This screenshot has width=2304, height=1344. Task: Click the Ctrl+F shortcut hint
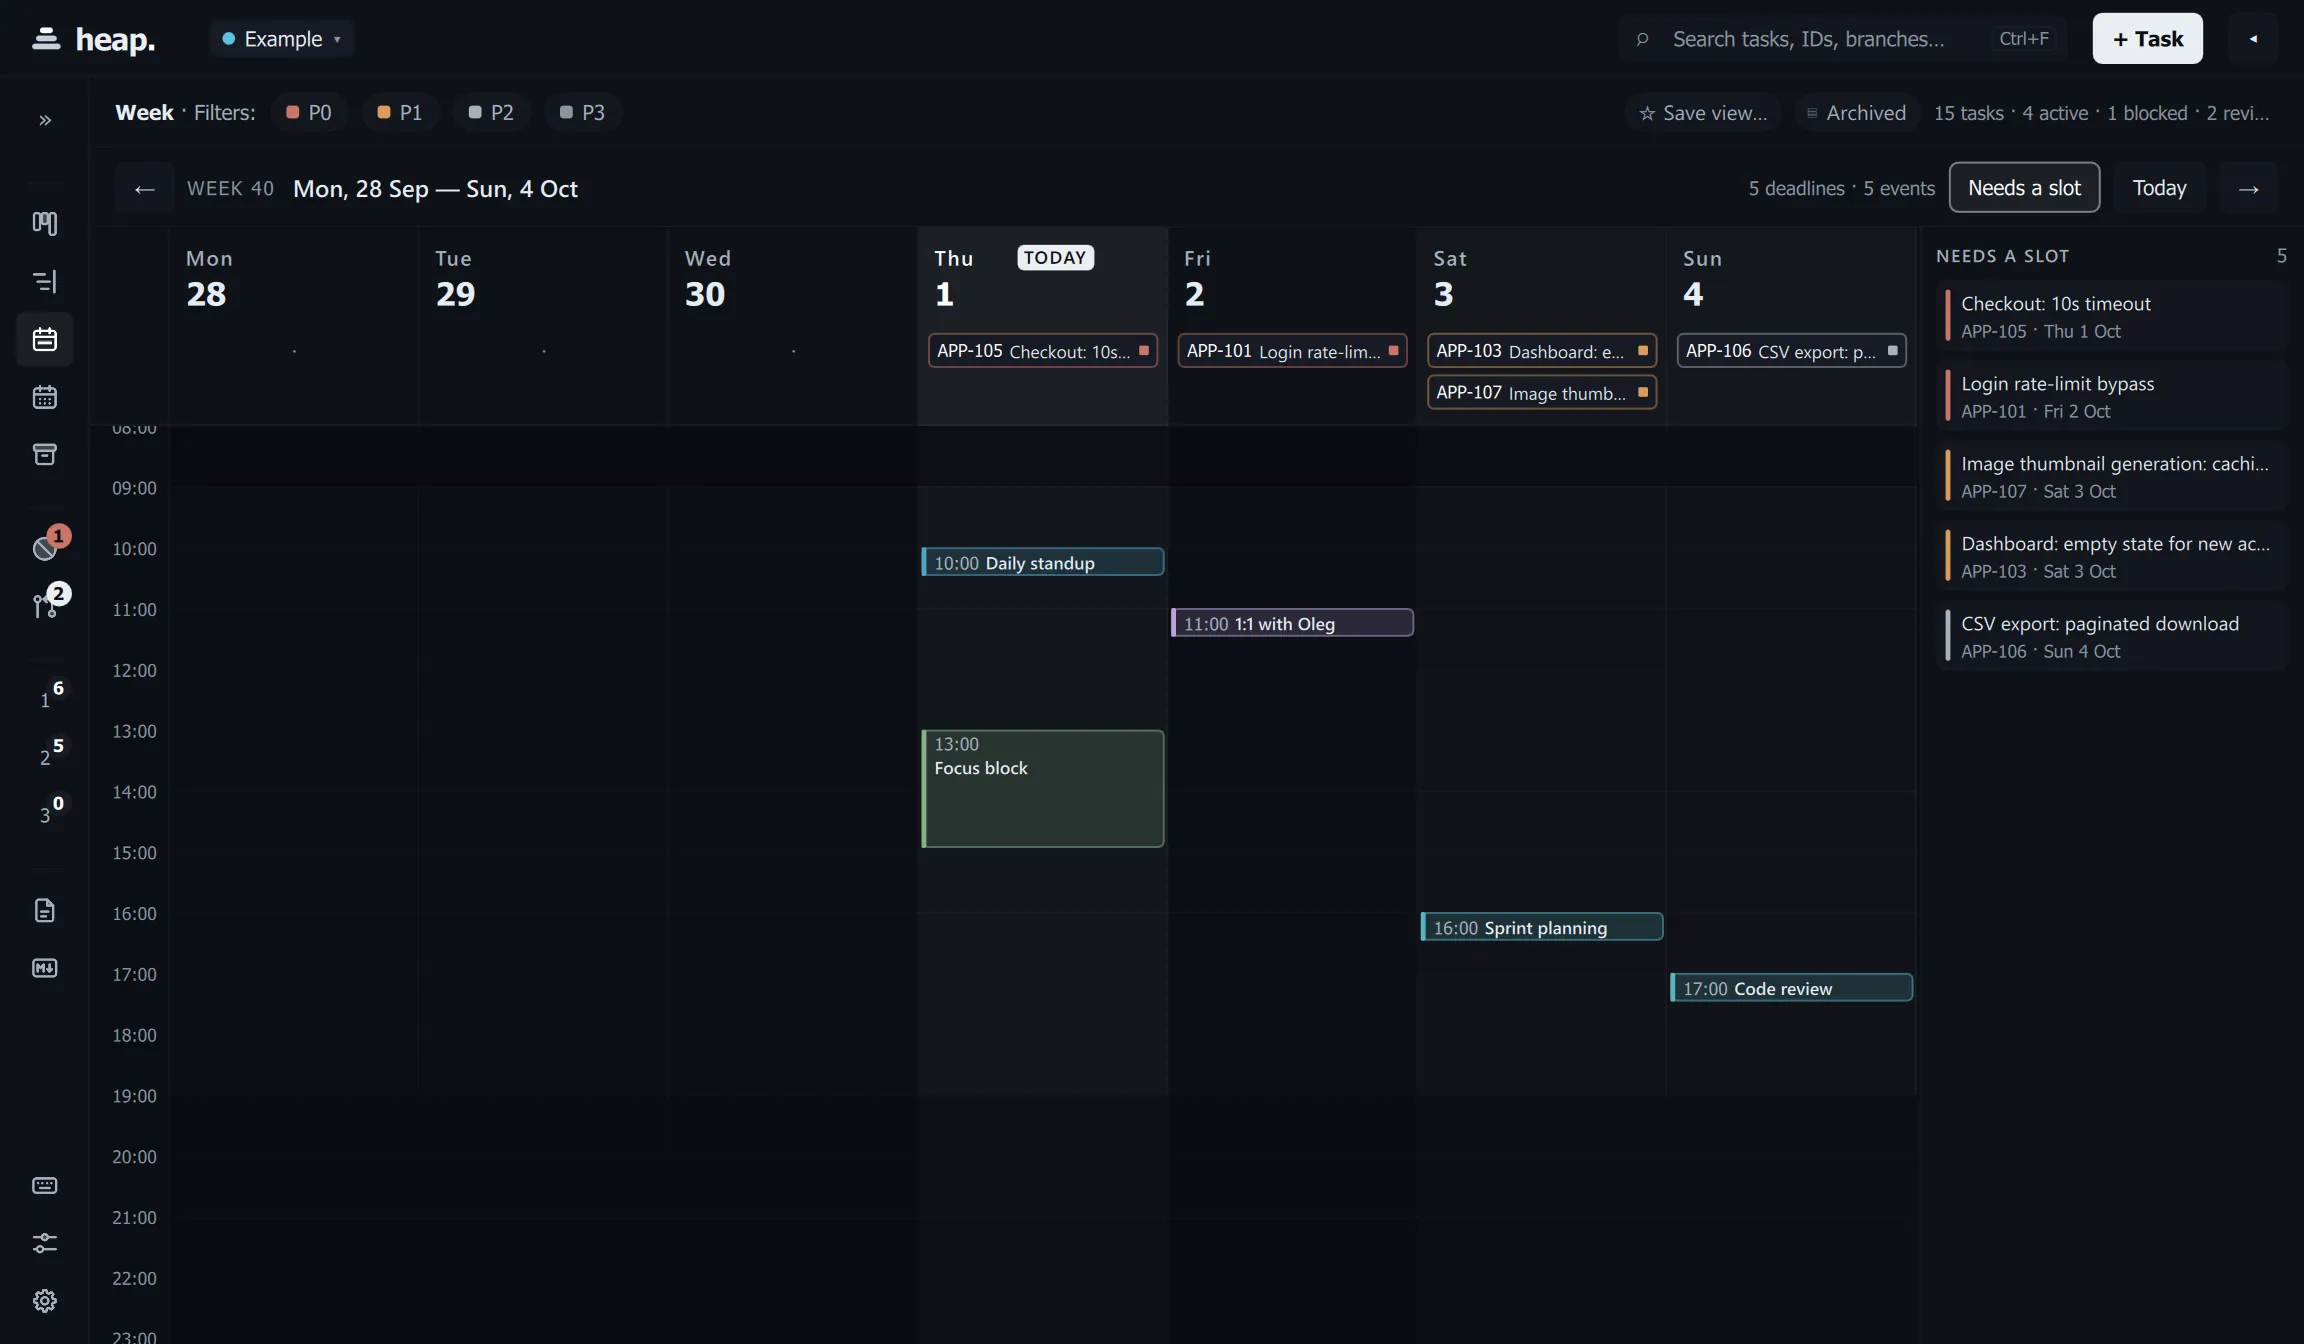pos(2023,39)
